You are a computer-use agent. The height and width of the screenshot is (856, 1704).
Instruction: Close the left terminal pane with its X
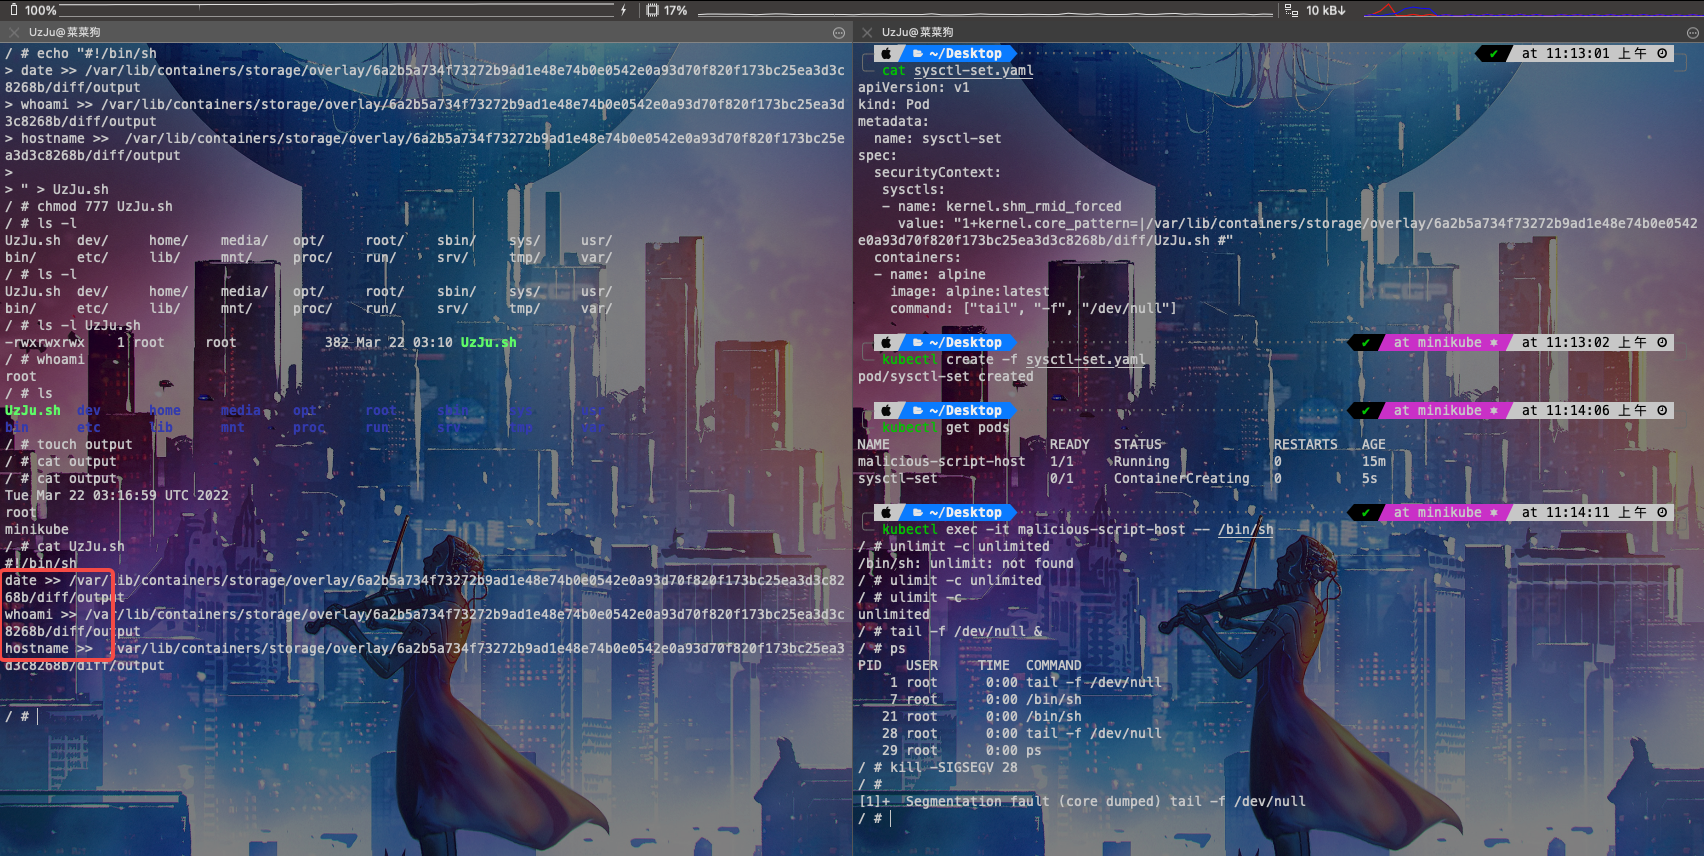click(14, 32)
